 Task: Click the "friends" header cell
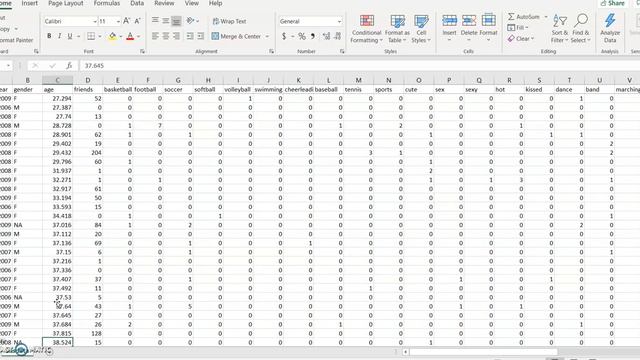(x=88, y=89)
